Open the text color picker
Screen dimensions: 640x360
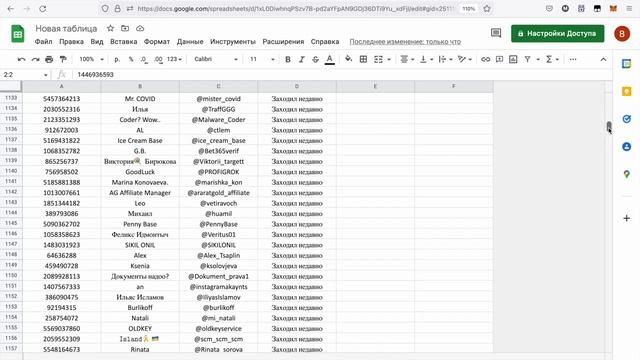[329, 60]
